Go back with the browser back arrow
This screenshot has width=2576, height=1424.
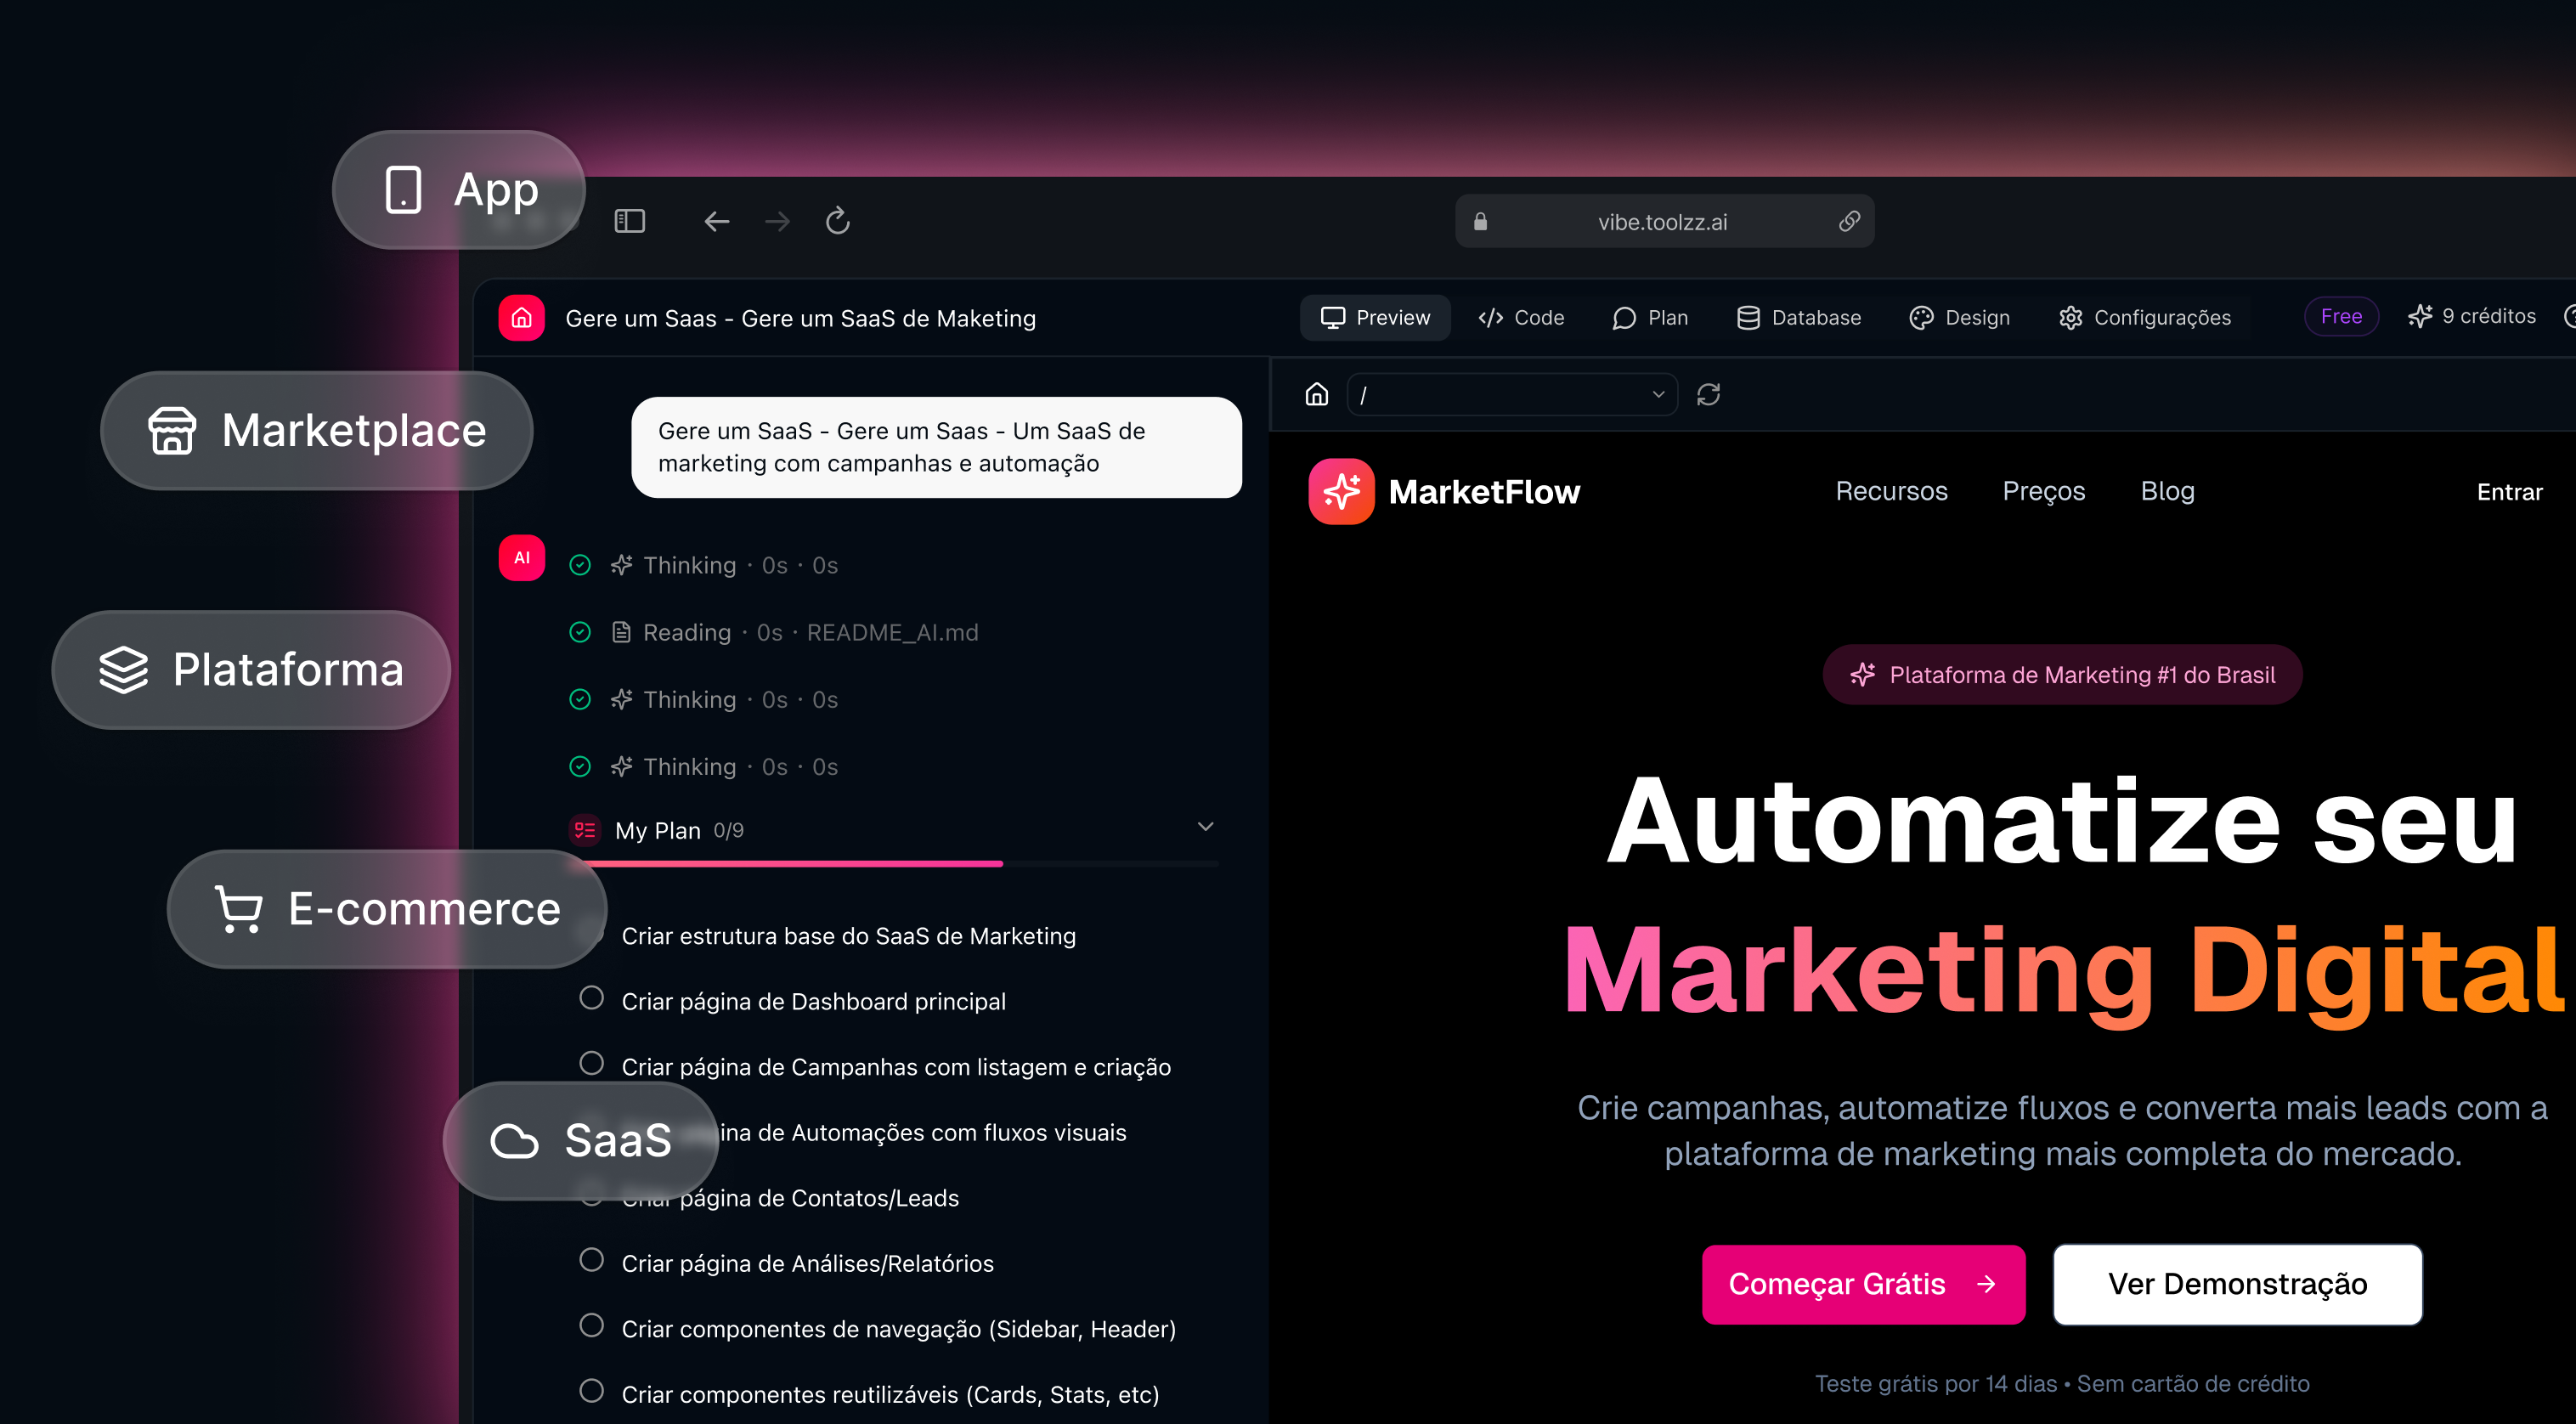click(x=716, y=221)
